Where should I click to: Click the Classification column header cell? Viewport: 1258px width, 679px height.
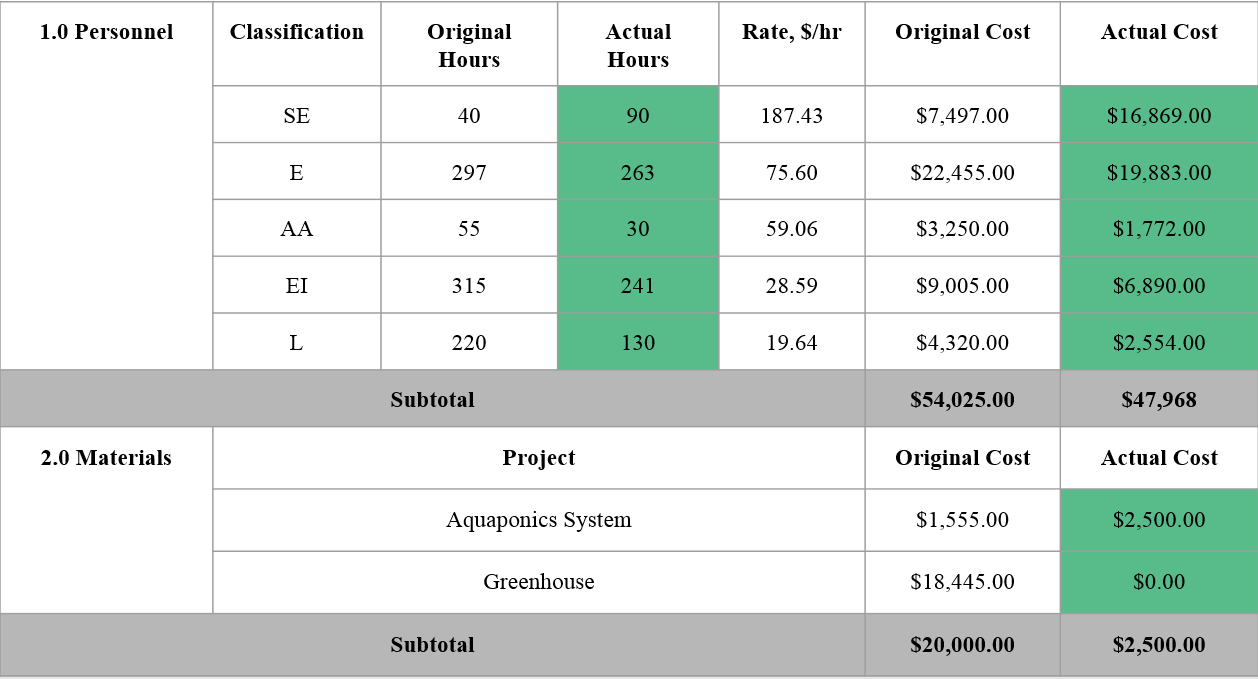click(296, 44)
